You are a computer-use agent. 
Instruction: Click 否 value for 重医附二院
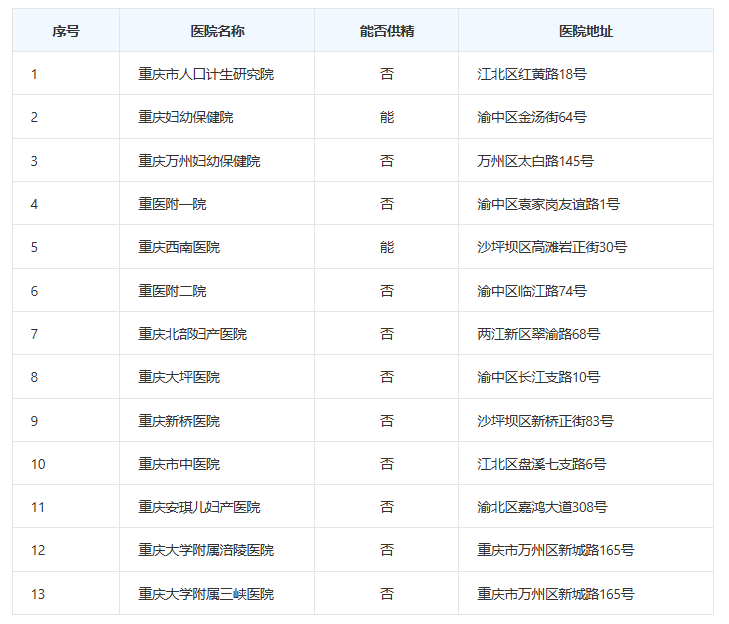click(x=387, y=291)
